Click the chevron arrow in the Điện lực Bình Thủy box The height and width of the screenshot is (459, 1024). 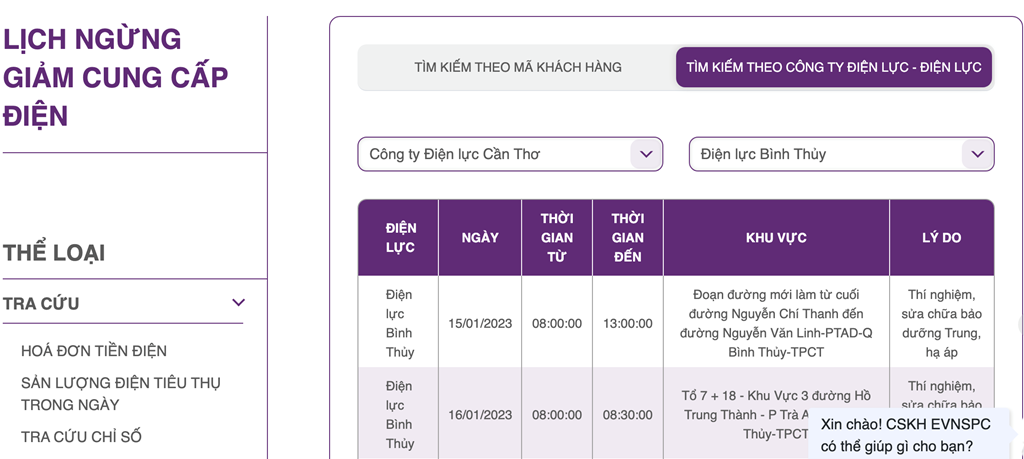(977, 154)
